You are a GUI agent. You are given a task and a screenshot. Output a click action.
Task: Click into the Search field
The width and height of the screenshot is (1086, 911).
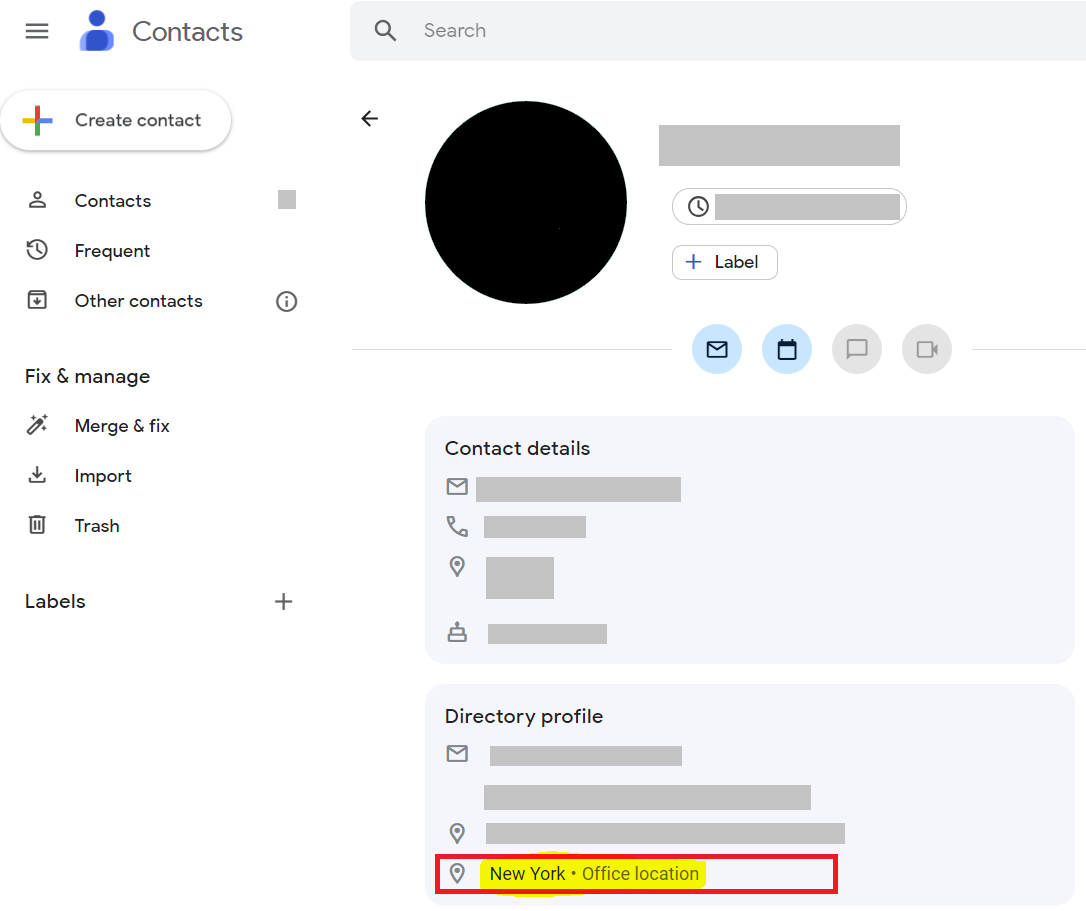coord(700,31)
